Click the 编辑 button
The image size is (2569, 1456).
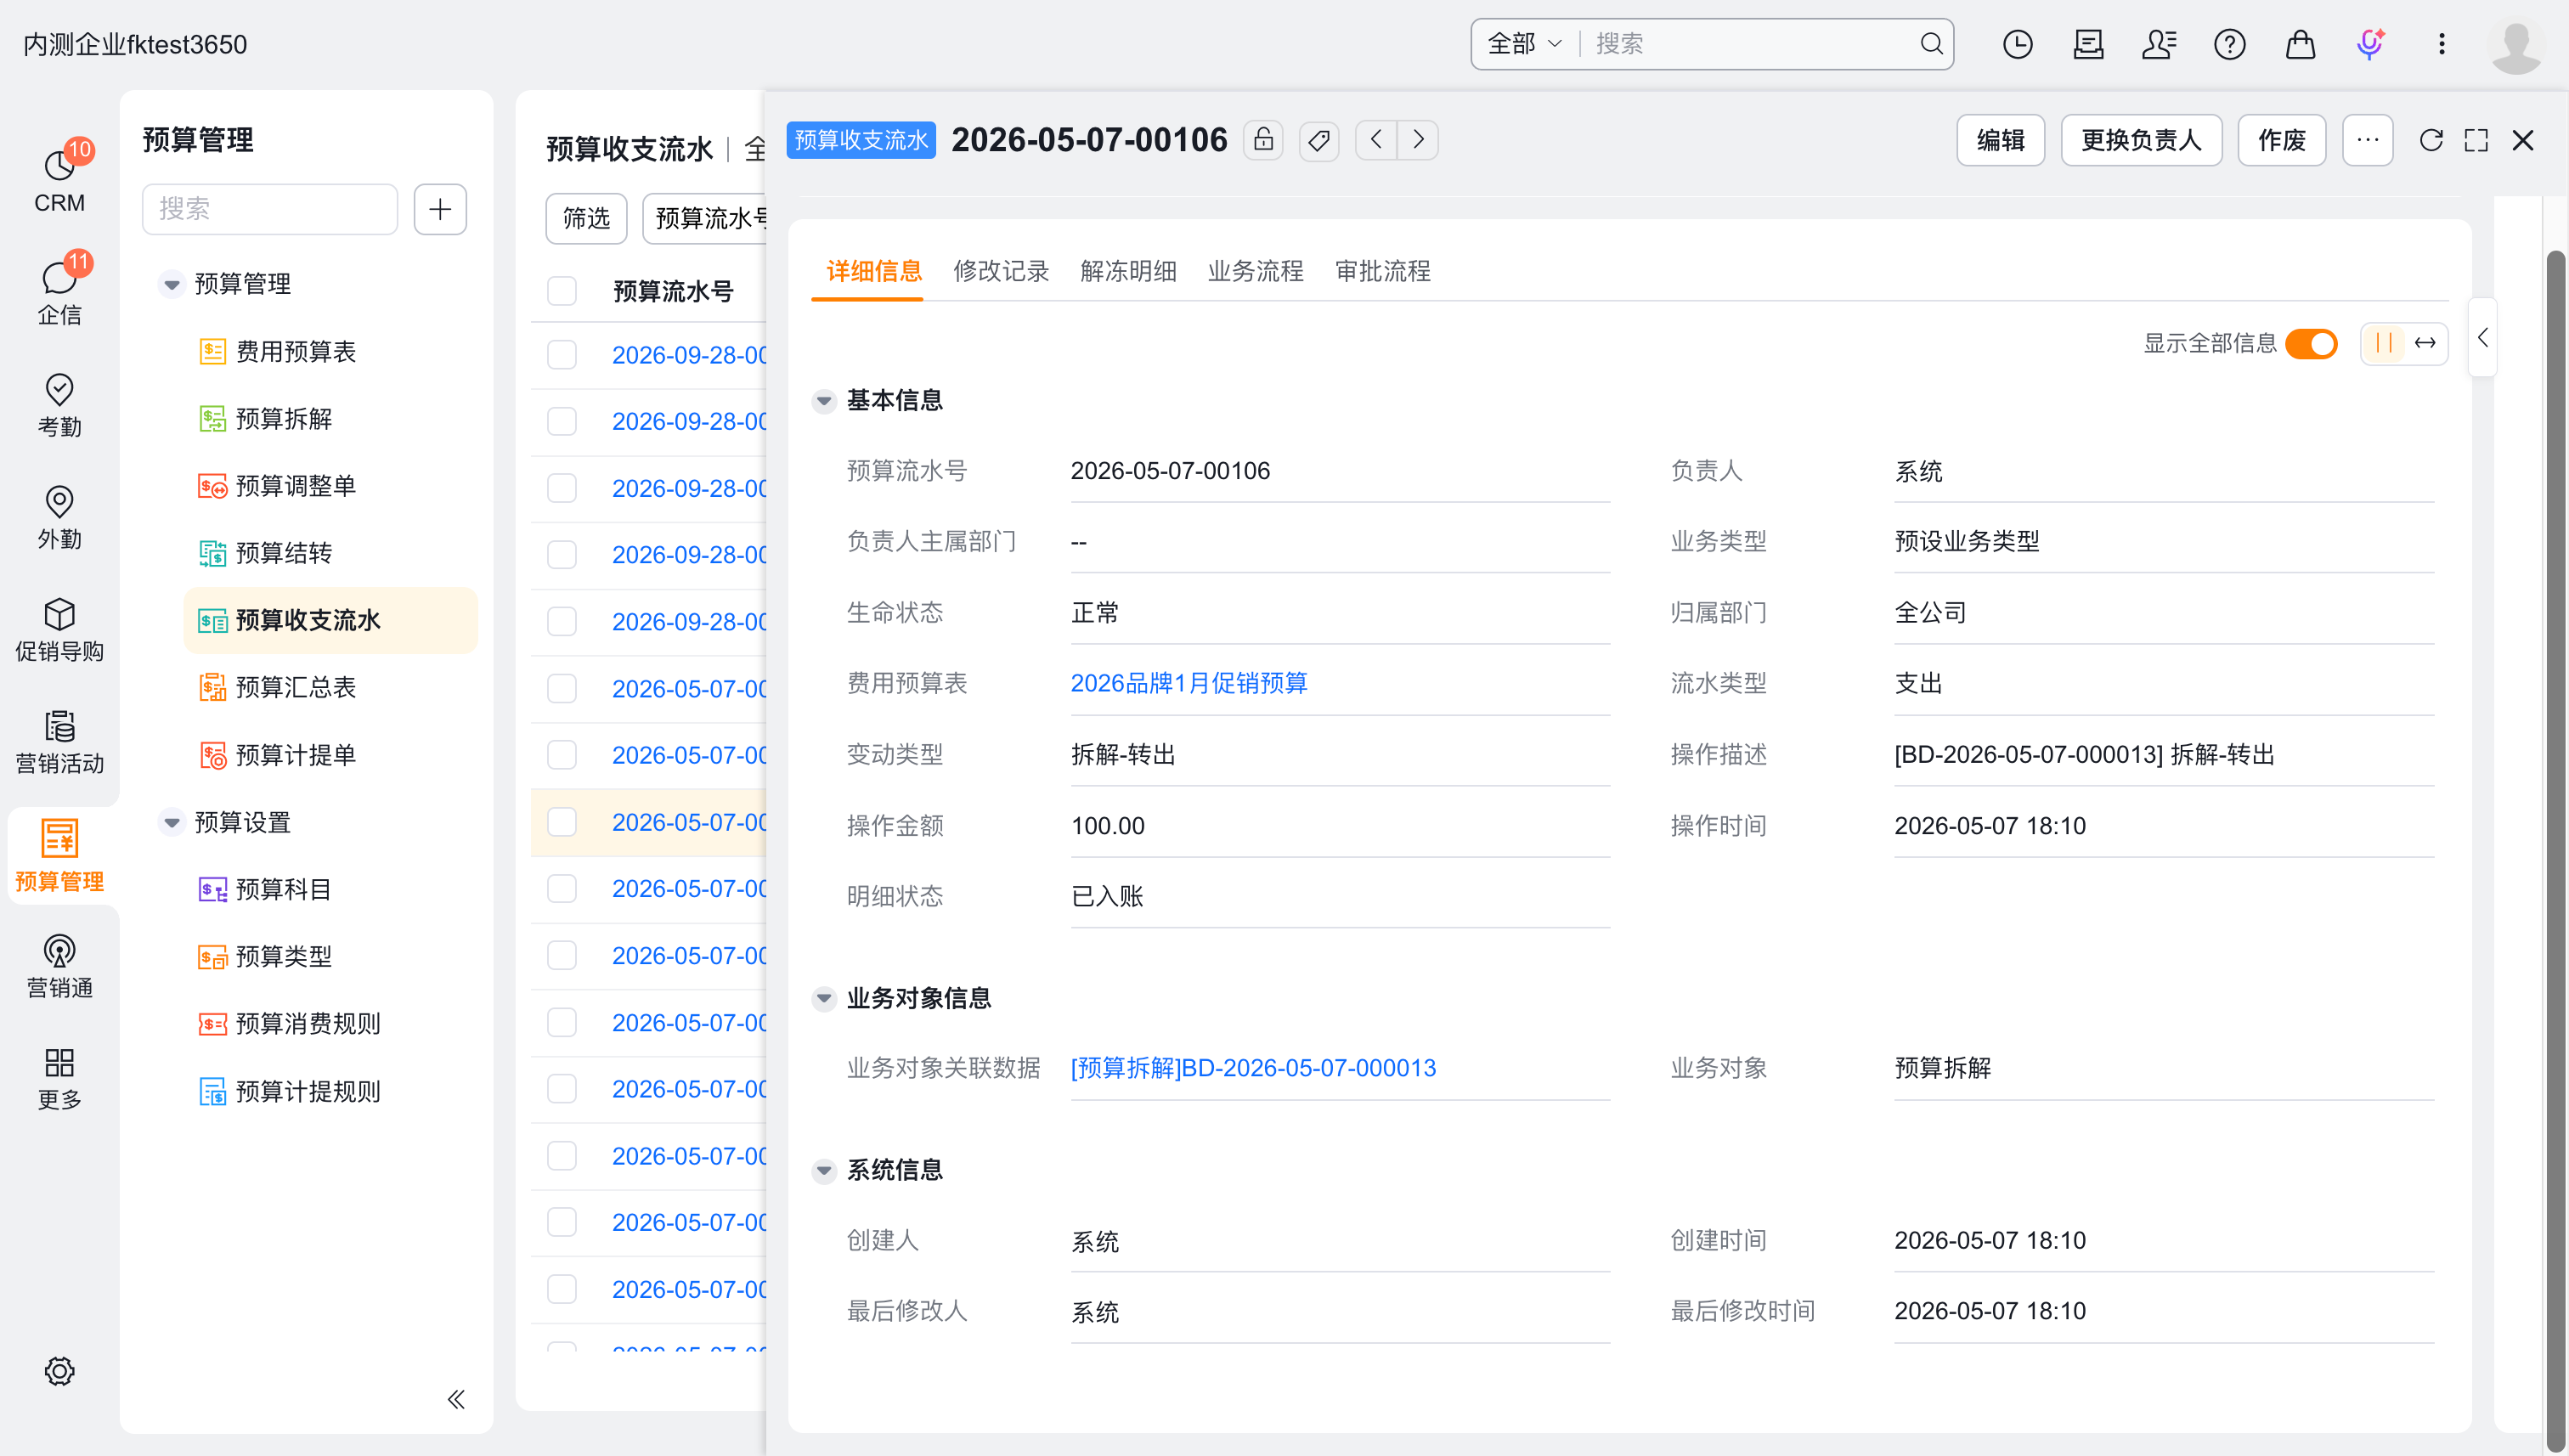(2000, 140)
